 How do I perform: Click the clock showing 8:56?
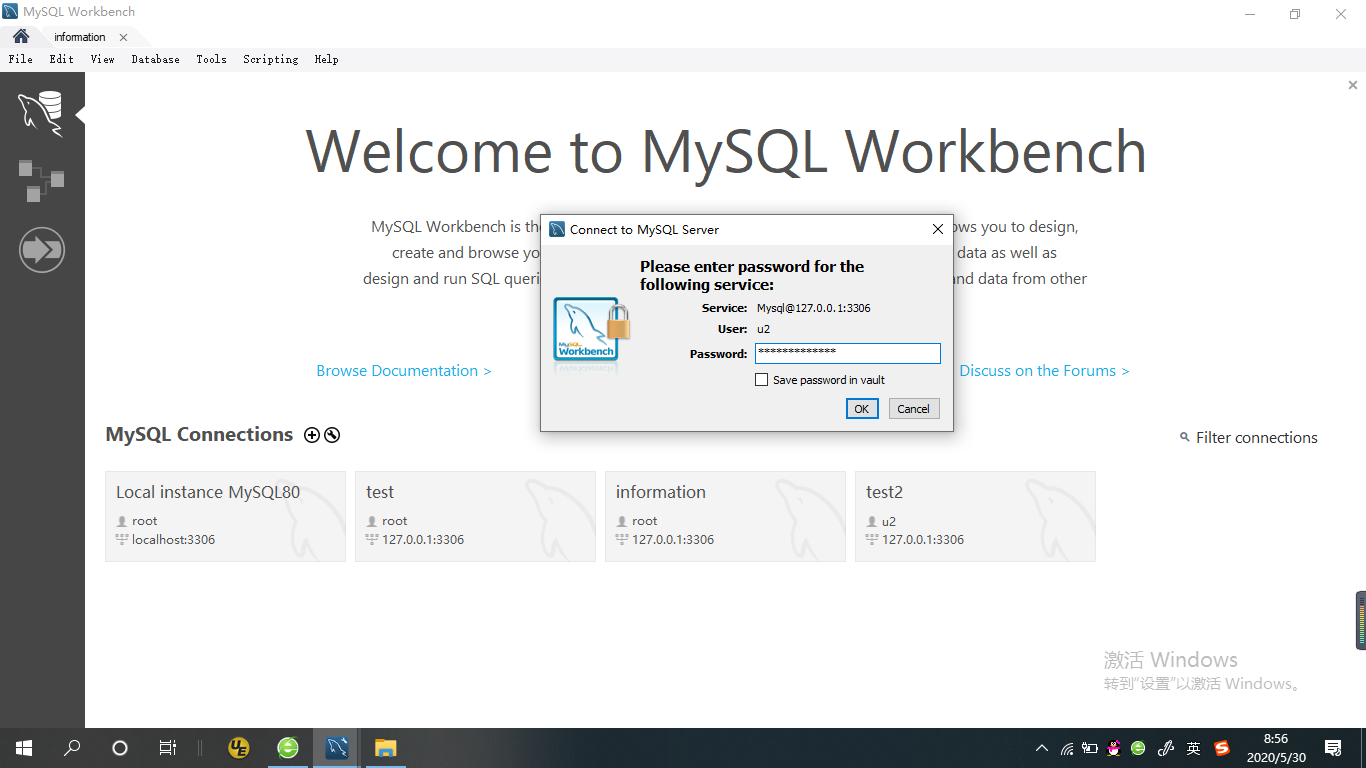[1275, 739]
